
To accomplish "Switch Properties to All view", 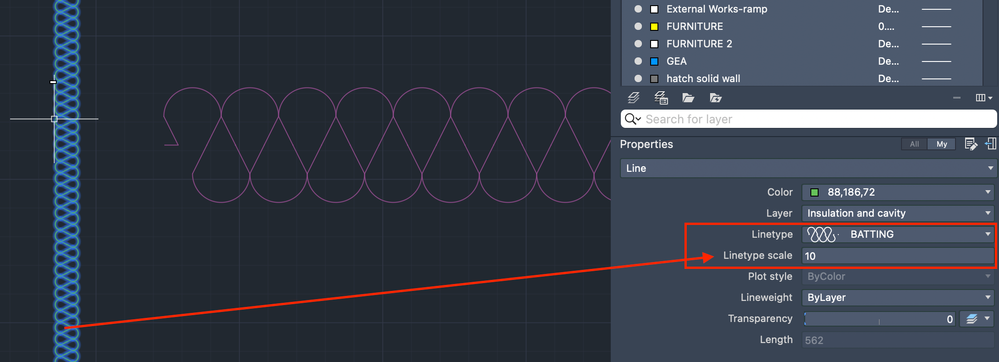I will click(914, 145).
